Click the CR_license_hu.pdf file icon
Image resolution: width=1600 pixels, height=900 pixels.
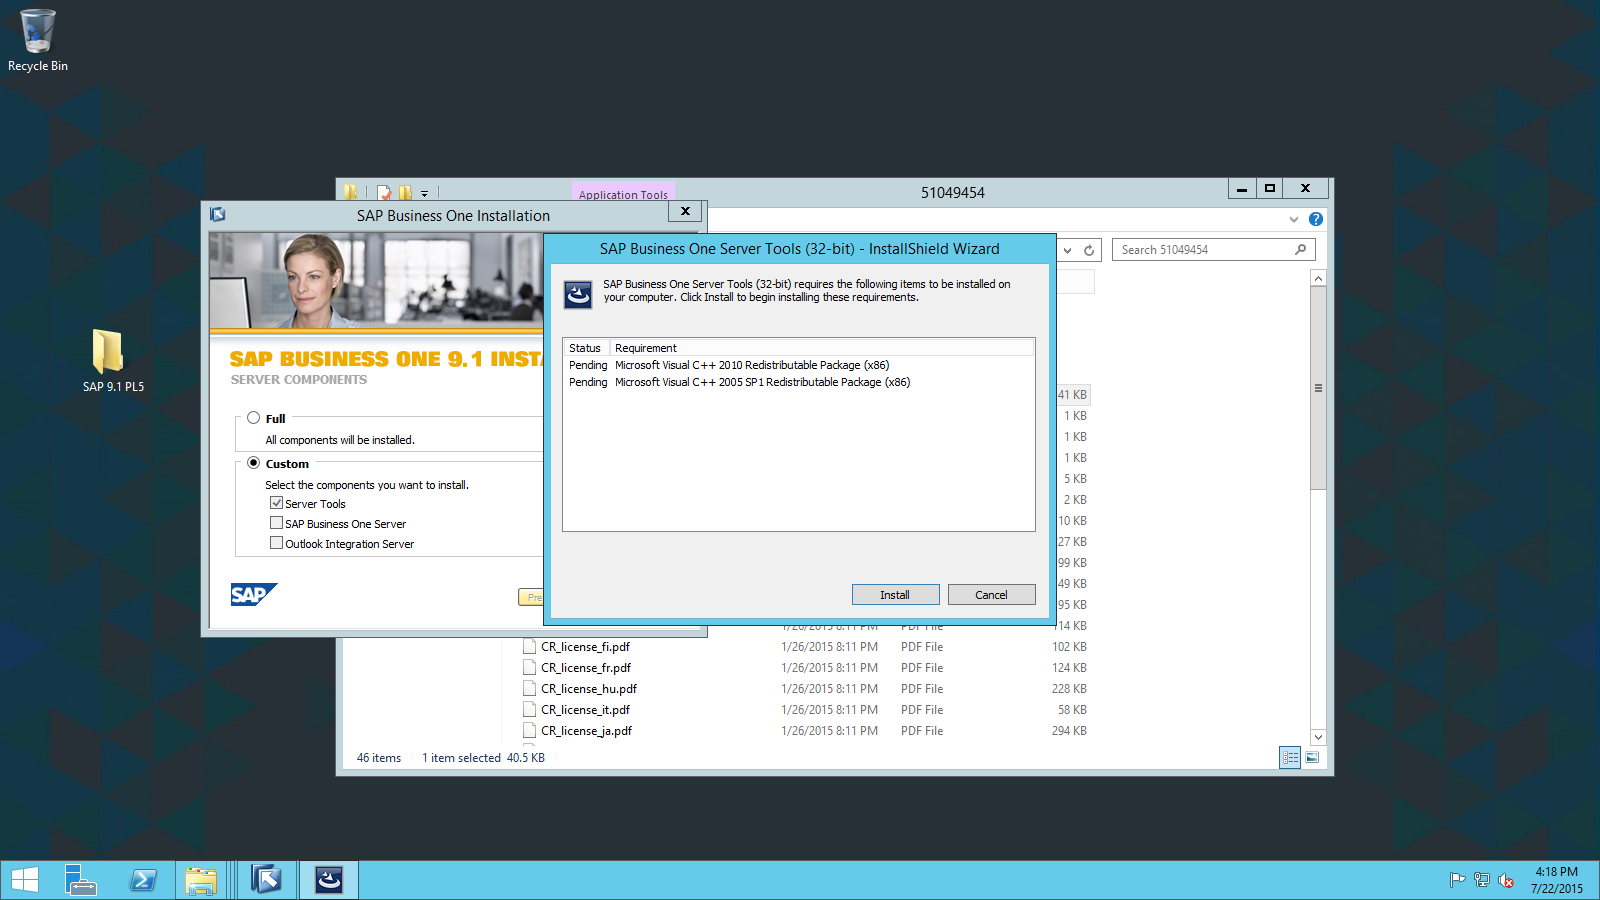[529, 688]
